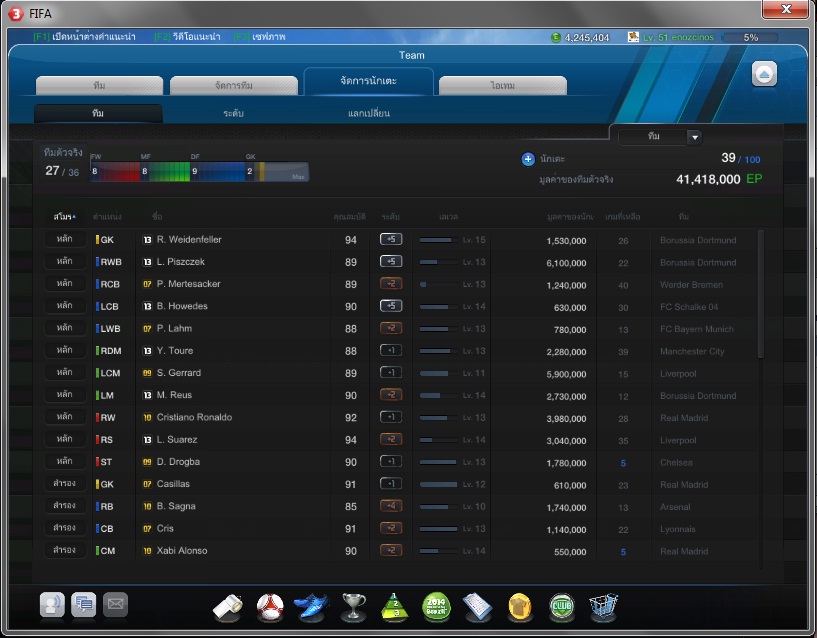817x638 pixels.
Task: Open the green CLUB badge icon
Action: click(562, 607)
